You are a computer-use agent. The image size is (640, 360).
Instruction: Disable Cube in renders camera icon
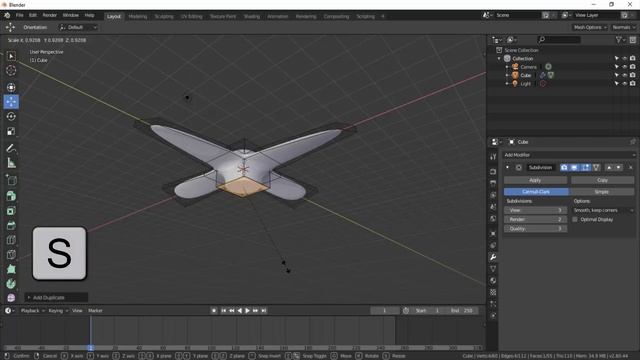(633, 75)
